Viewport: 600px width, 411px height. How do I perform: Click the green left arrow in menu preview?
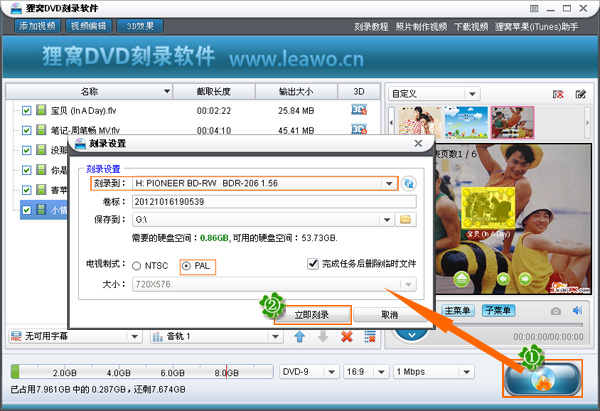click(503, 279)
